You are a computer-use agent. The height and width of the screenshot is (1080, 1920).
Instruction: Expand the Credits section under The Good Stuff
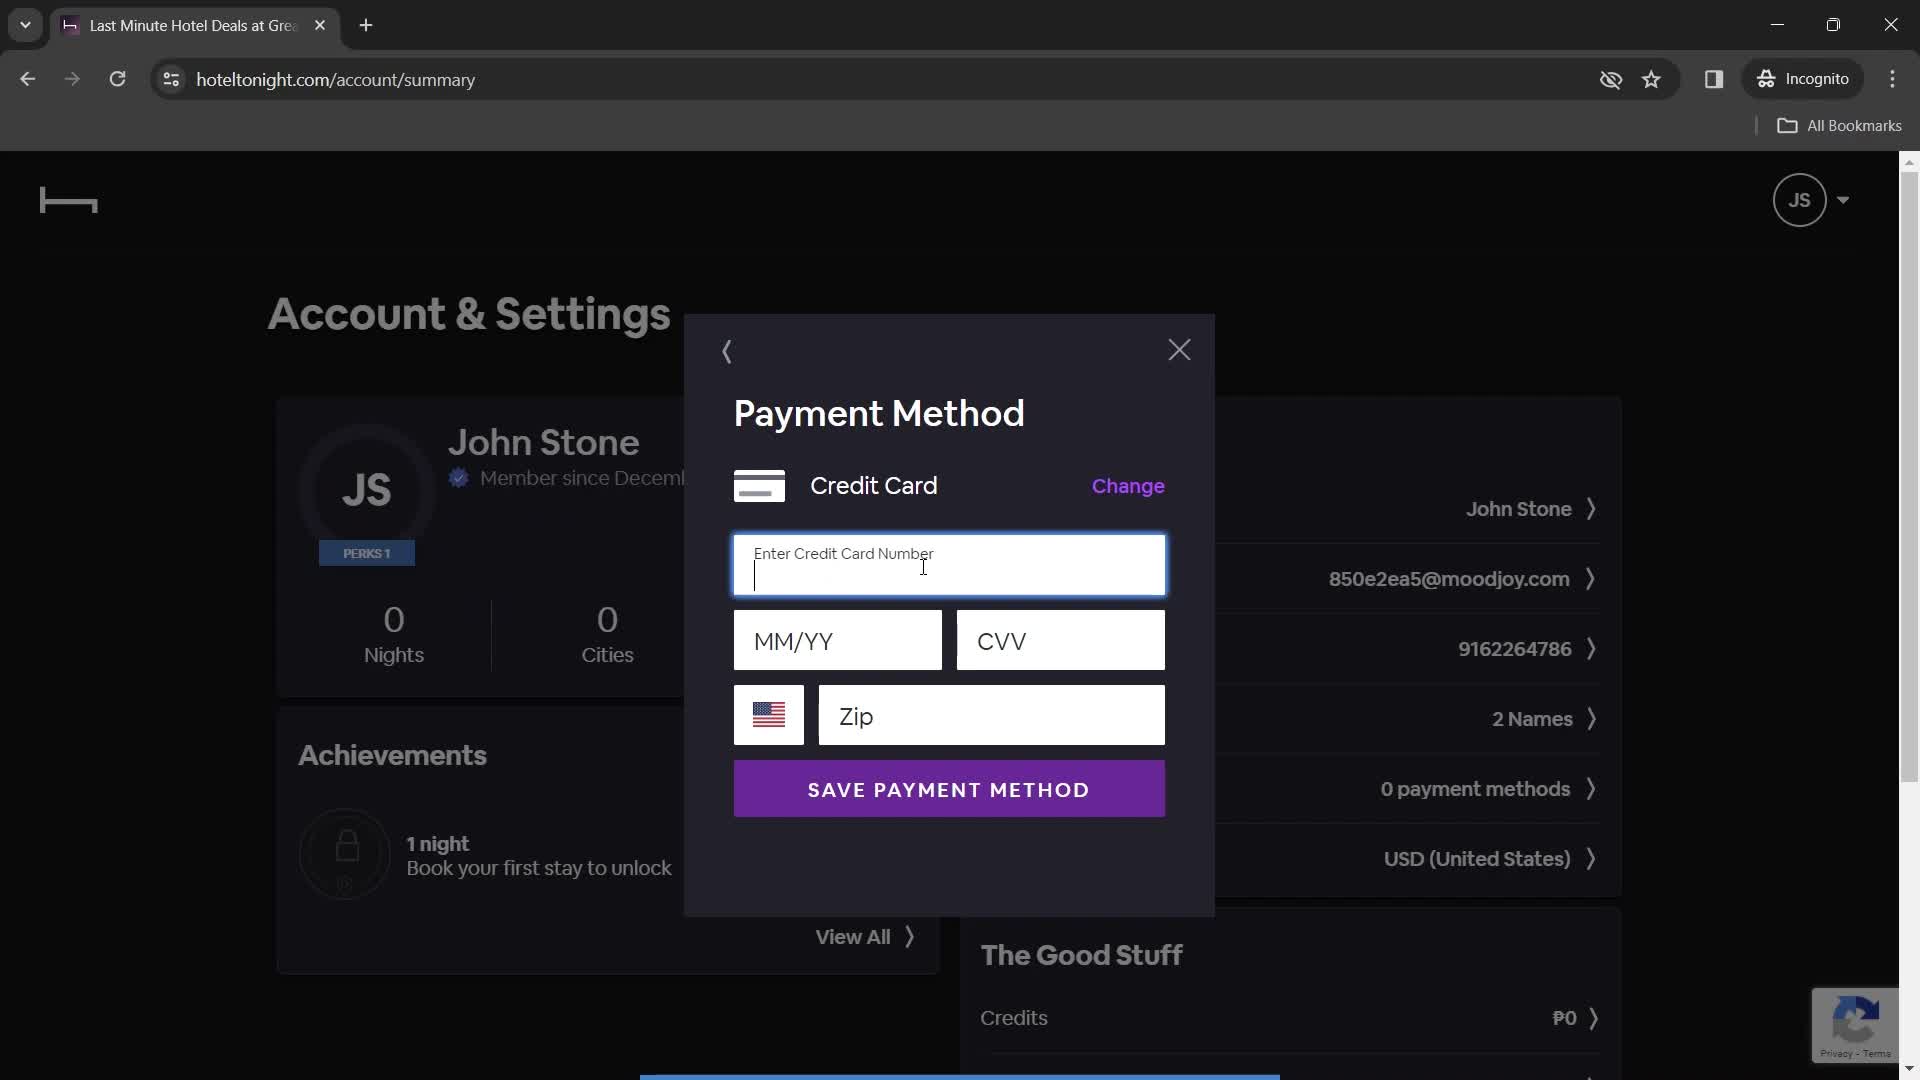coord(1594,1018)
